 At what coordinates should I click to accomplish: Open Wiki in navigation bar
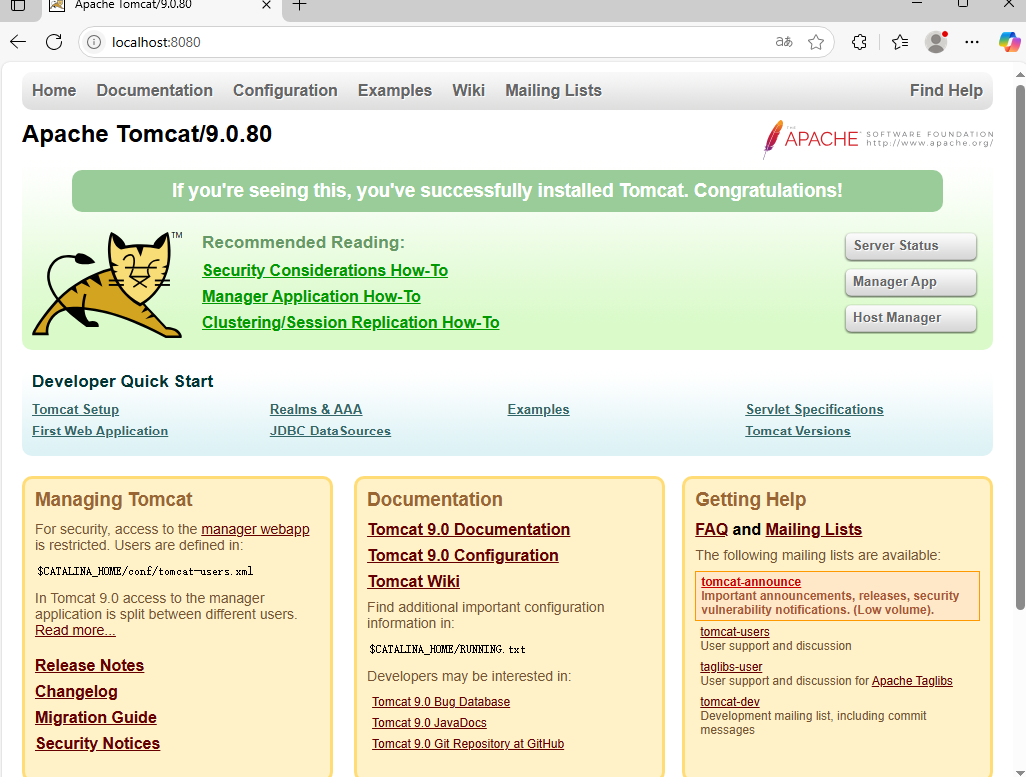click(469, 90)
